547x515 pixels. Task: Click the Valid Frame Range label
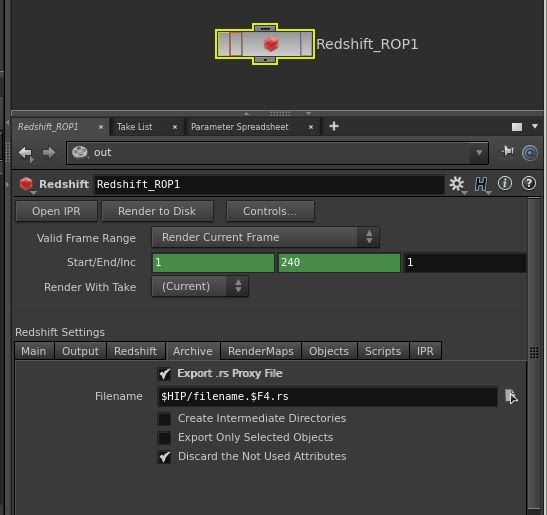click(x=86, y=238)
